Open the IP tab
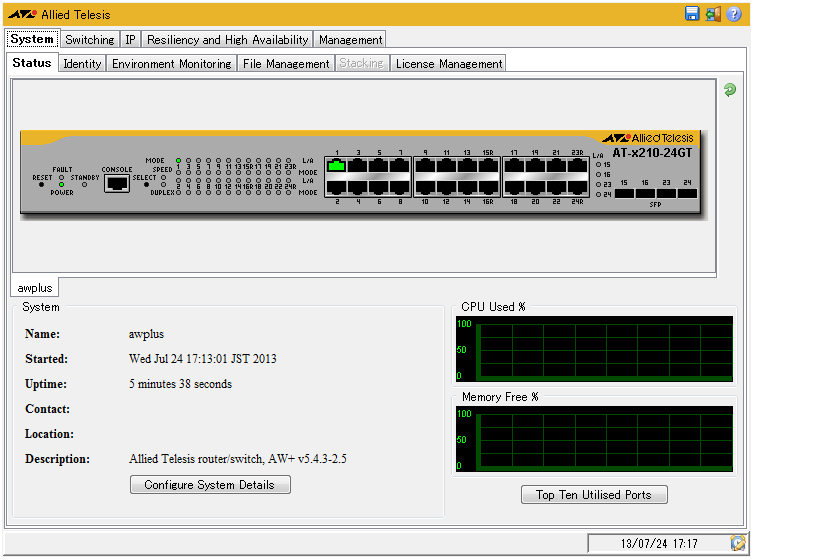The width and height of the screenshot is (819, 560). (x=131, y=40)
